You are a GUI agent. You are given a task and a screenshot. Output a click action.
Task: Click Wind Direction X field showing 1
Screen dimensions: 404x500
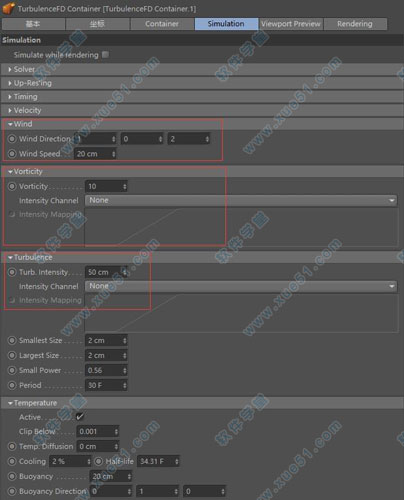click(95, 139)
